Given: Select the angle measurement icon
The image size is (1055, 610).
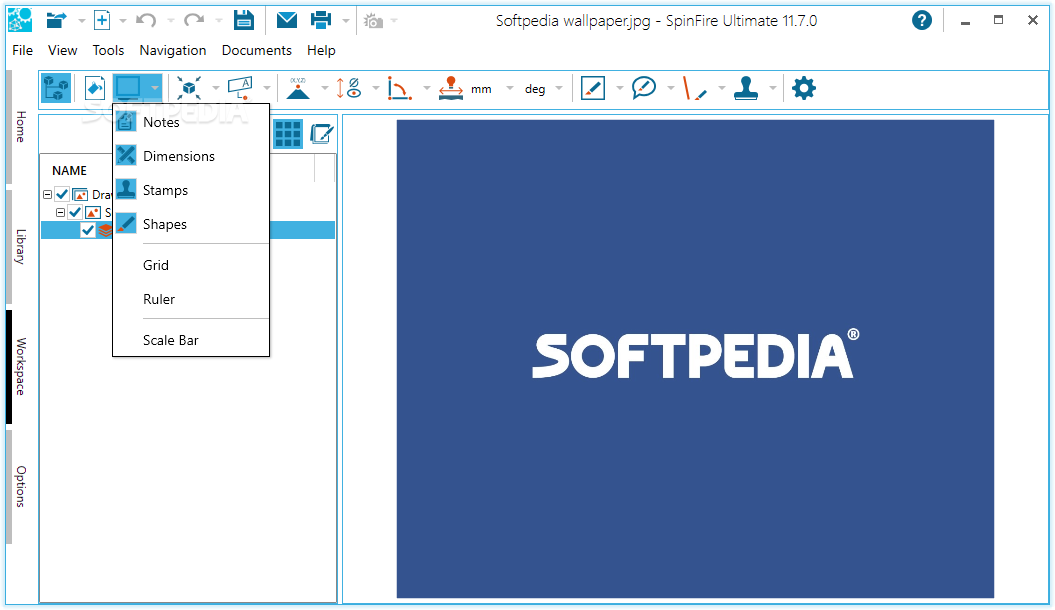Looking at the screenshot, I should [399, 88].
